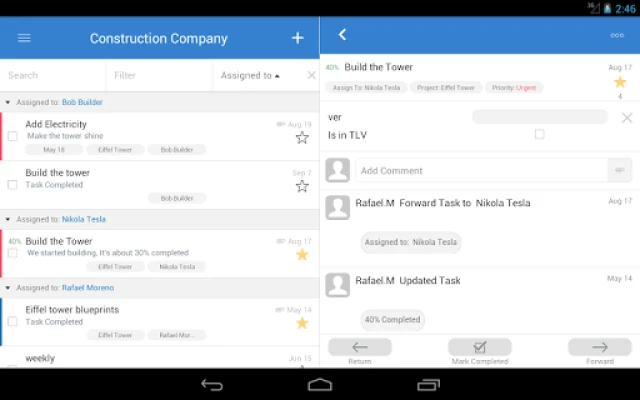
Task: Tap the Android recent apps button
Action: tap(428, 384)
